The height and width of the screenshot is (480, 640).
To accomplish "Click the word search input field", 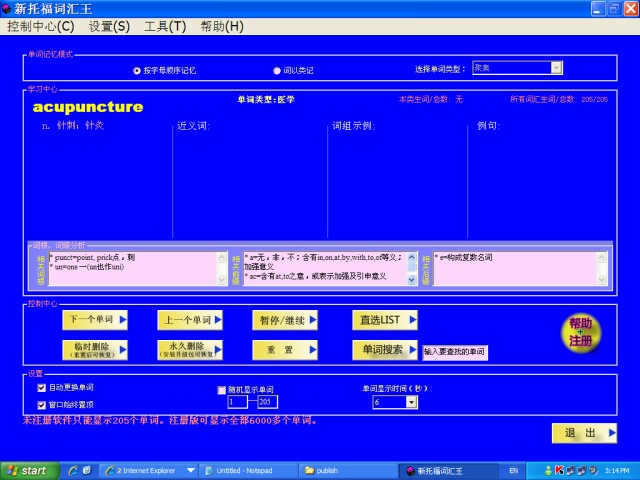I will (455, 351).
